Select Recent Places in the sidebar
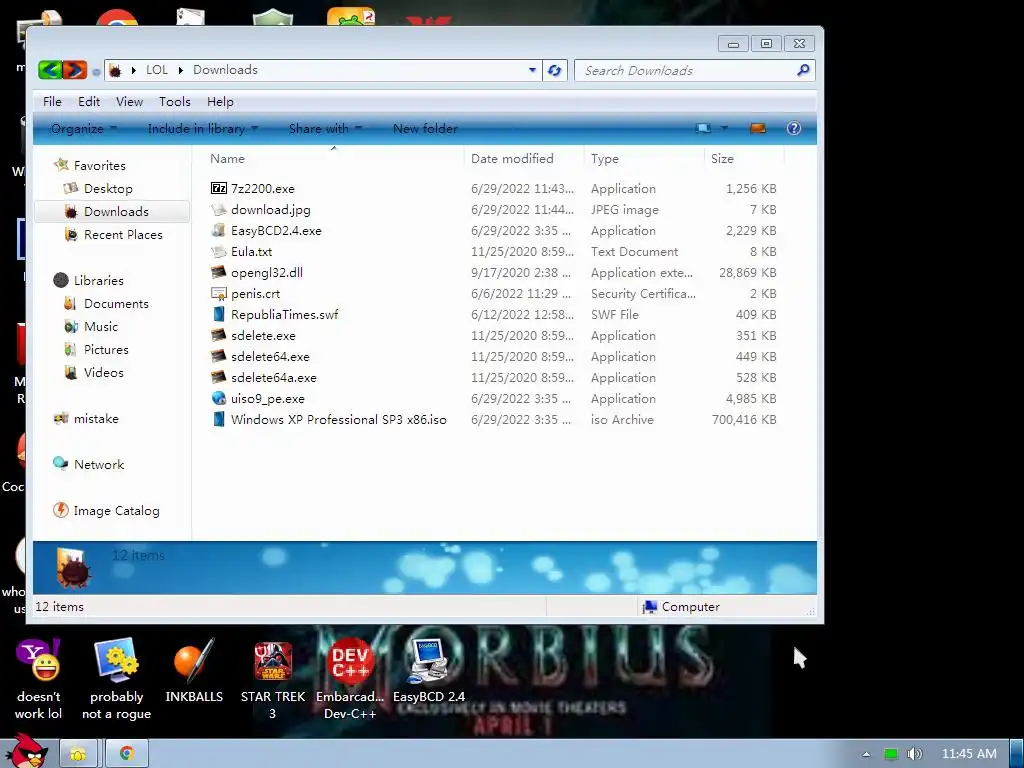Viewport: 1024px width, 768px height. pos(123,234)
